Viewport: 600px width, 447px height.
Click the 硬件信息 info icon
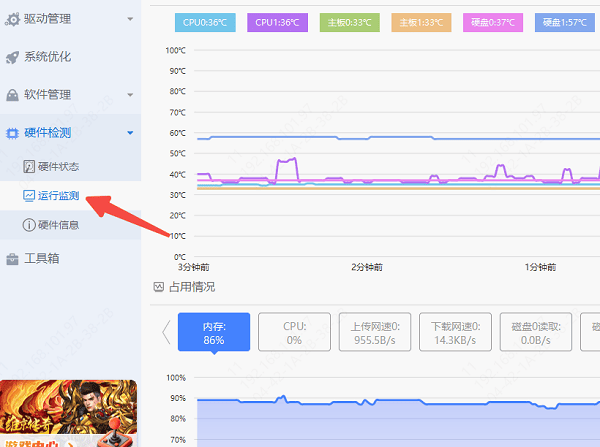point(30,225)
